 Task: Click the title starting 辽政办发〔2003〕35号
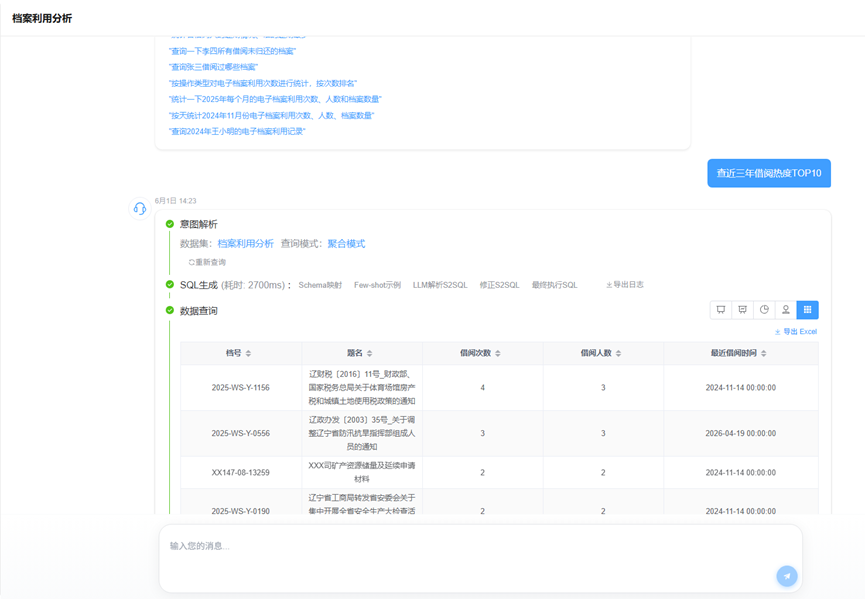coord(362,434)
